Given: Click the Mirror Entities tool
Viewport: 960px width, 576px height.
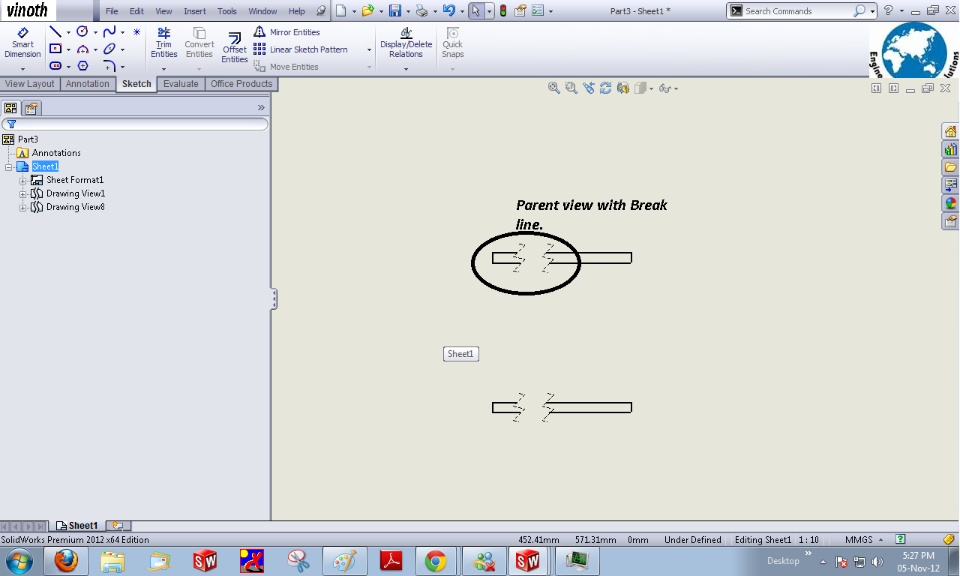Looking at the screenshot, I should coord(287,32).
